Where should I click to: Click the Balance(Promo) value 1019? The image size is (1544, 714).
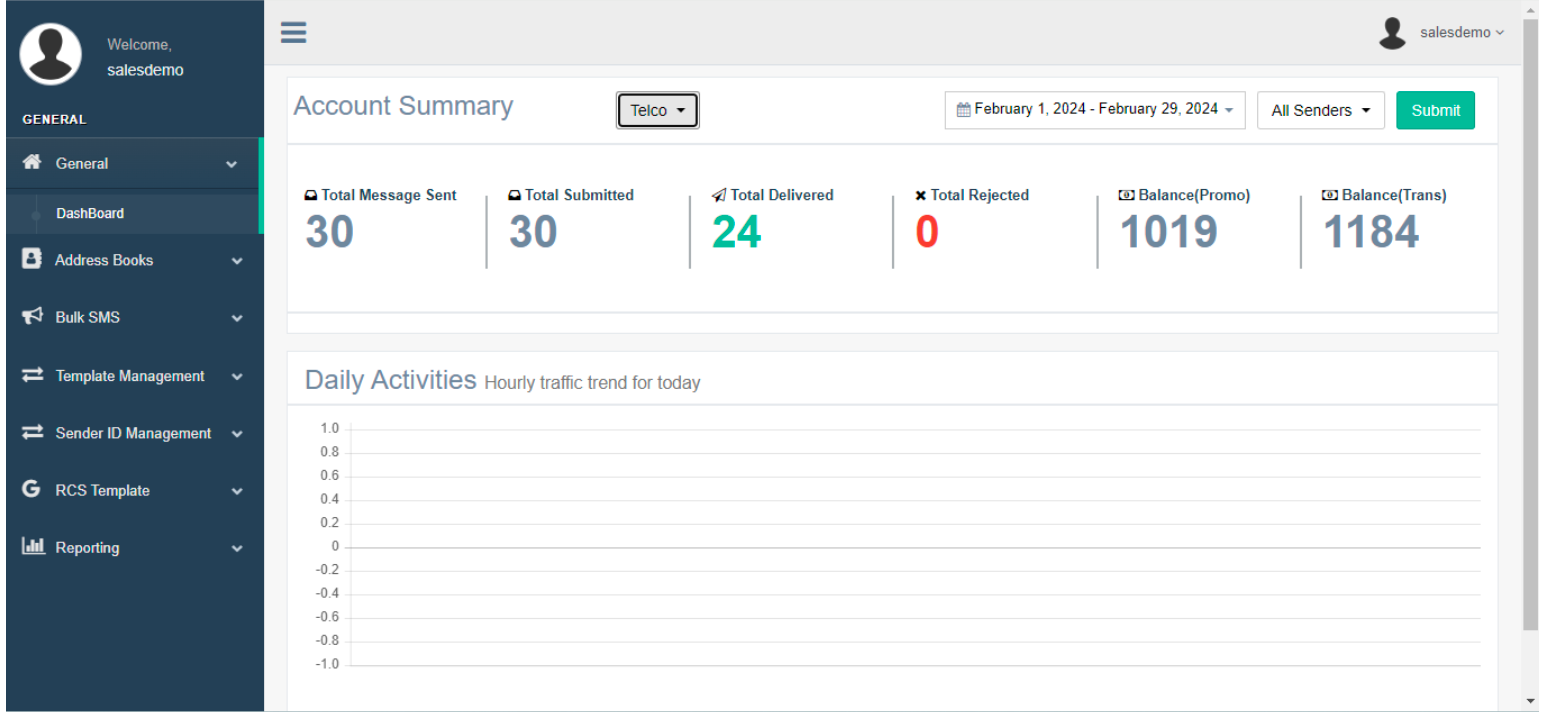point(1169,232)
